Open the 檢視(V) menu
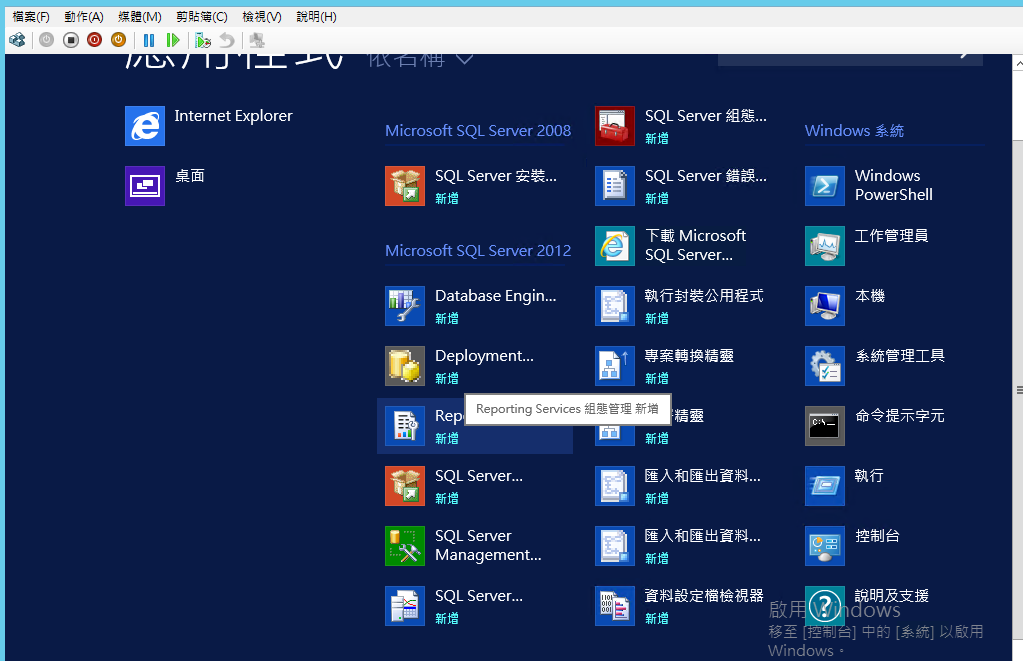 [x=262, y=17]
